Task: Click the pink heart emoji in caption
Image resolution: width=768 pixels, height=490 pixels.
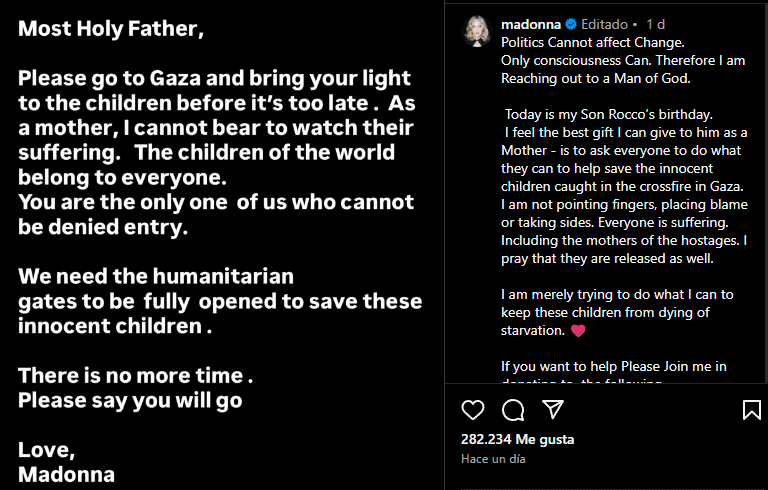Action: click(x=577, y=330)
